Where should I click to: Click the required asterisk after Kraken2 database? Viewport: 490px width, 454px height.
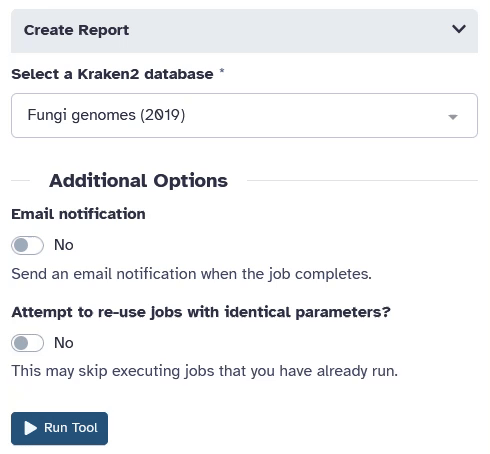tap(222, 71)
